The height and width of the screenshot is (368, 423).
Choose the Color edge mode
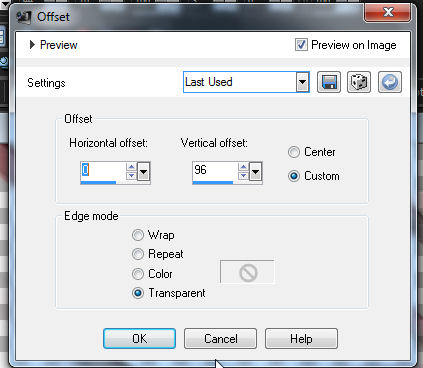click(x=138, y=274)
